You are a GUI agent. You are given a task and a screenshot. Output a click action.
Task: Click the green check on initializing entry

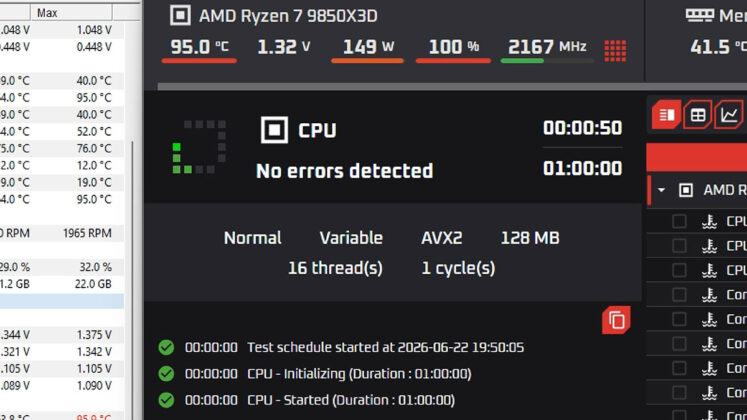coord(166,374)
